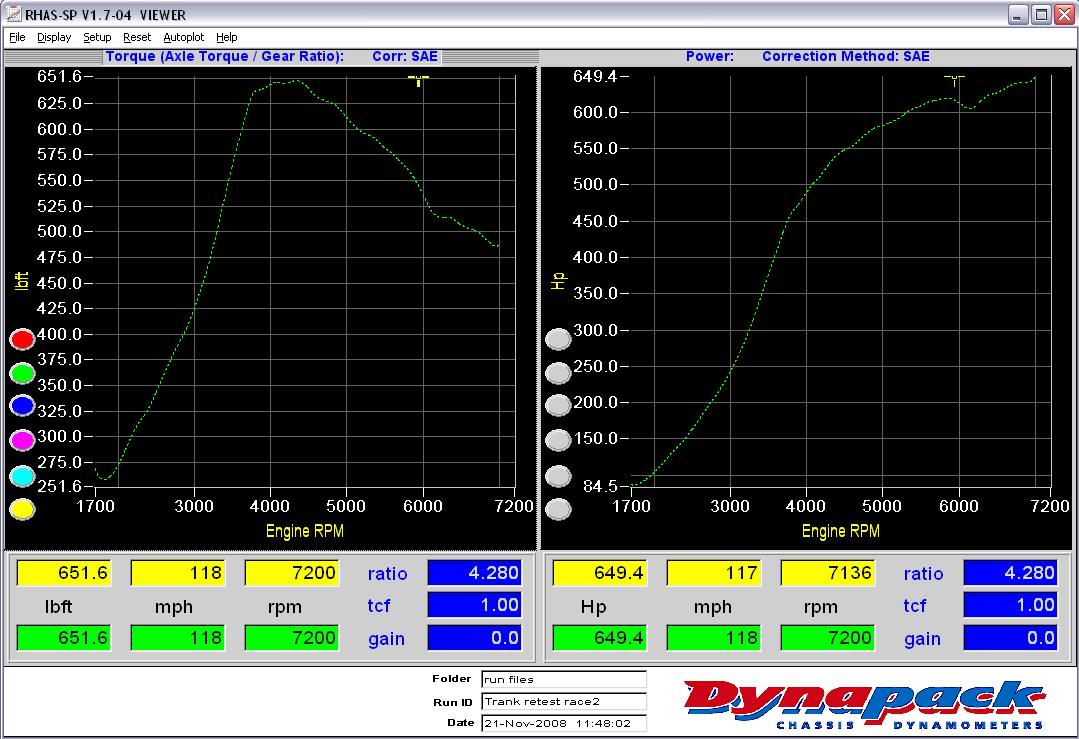This screenshot has height=739, width=1079.
Task: Click the yellow 7136 rpm field
Action: [x=828, y=573]
